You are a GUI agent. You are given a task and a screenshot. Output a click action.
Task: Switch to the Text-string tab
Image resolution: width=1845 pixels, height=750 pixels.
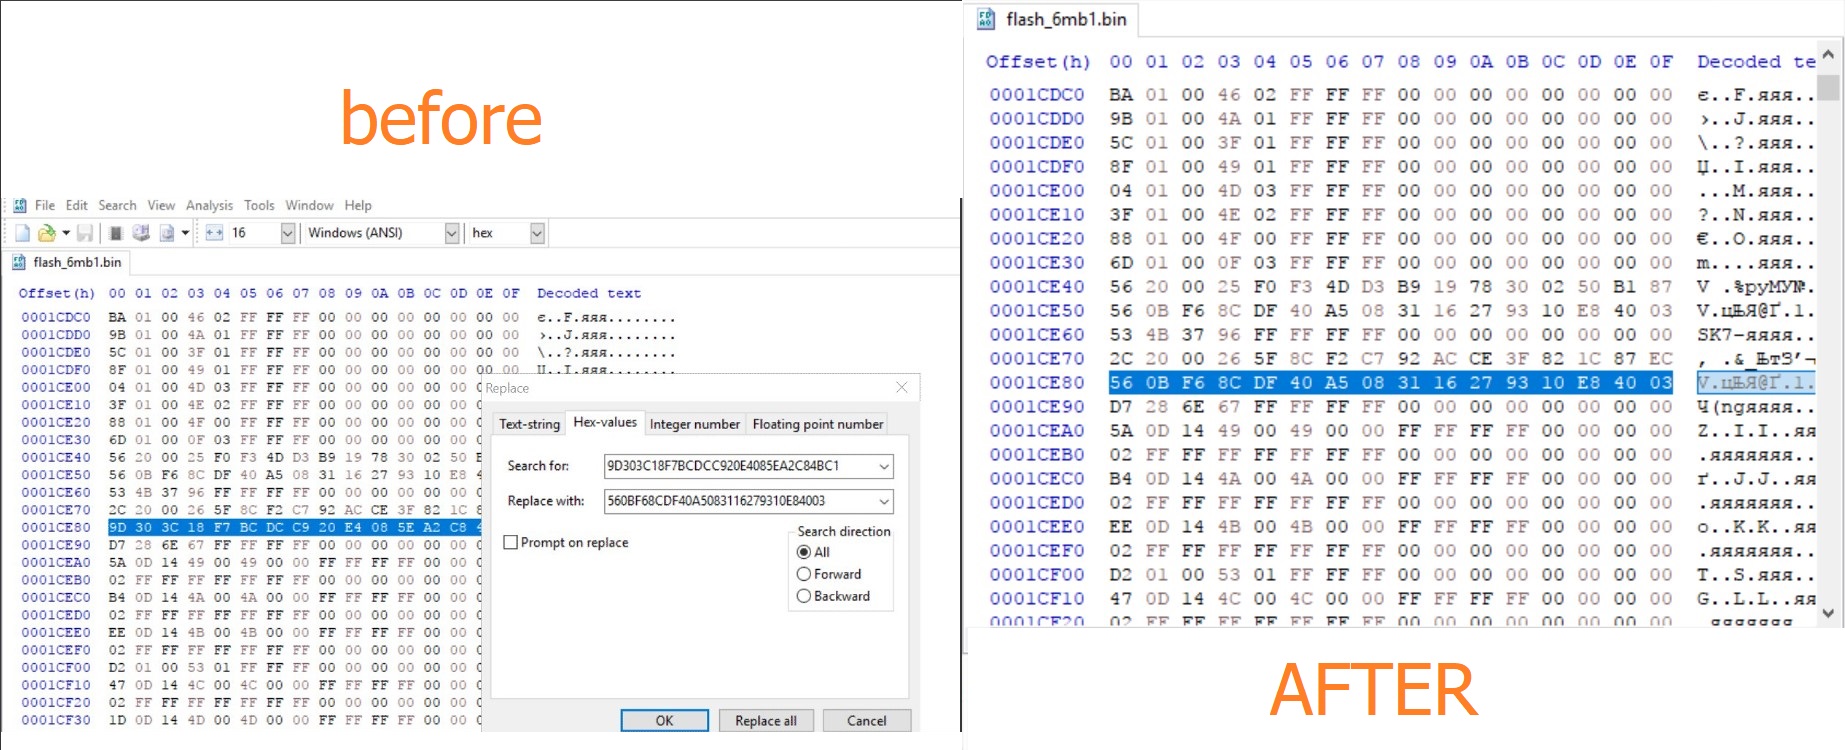(529, 424)
